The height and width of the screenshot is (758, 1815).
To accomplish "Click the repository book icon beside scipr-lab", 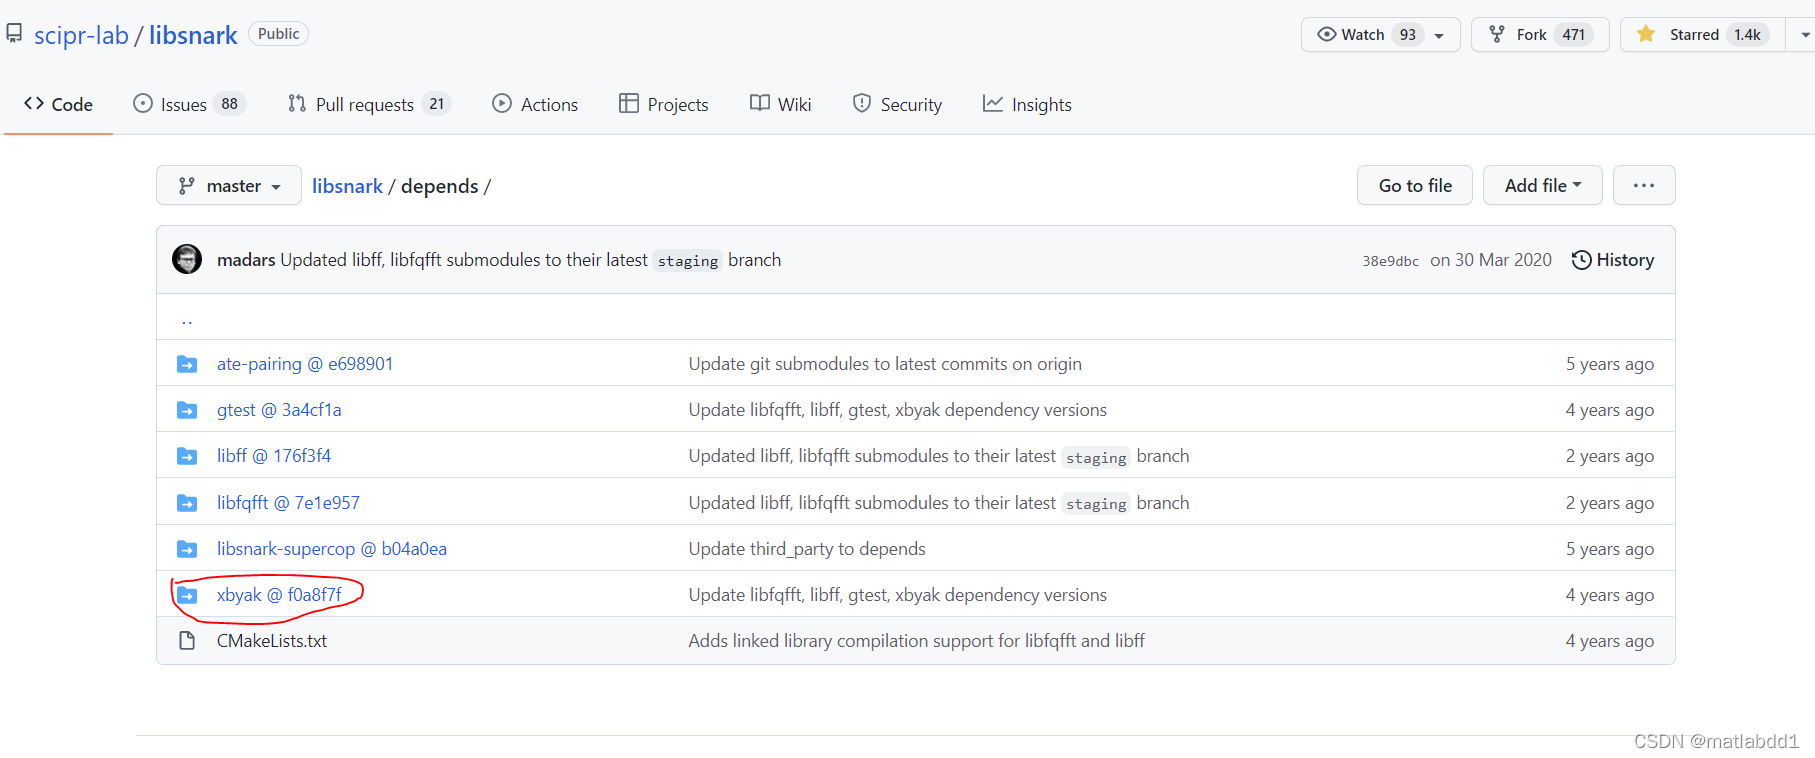I will pos(14,34).
